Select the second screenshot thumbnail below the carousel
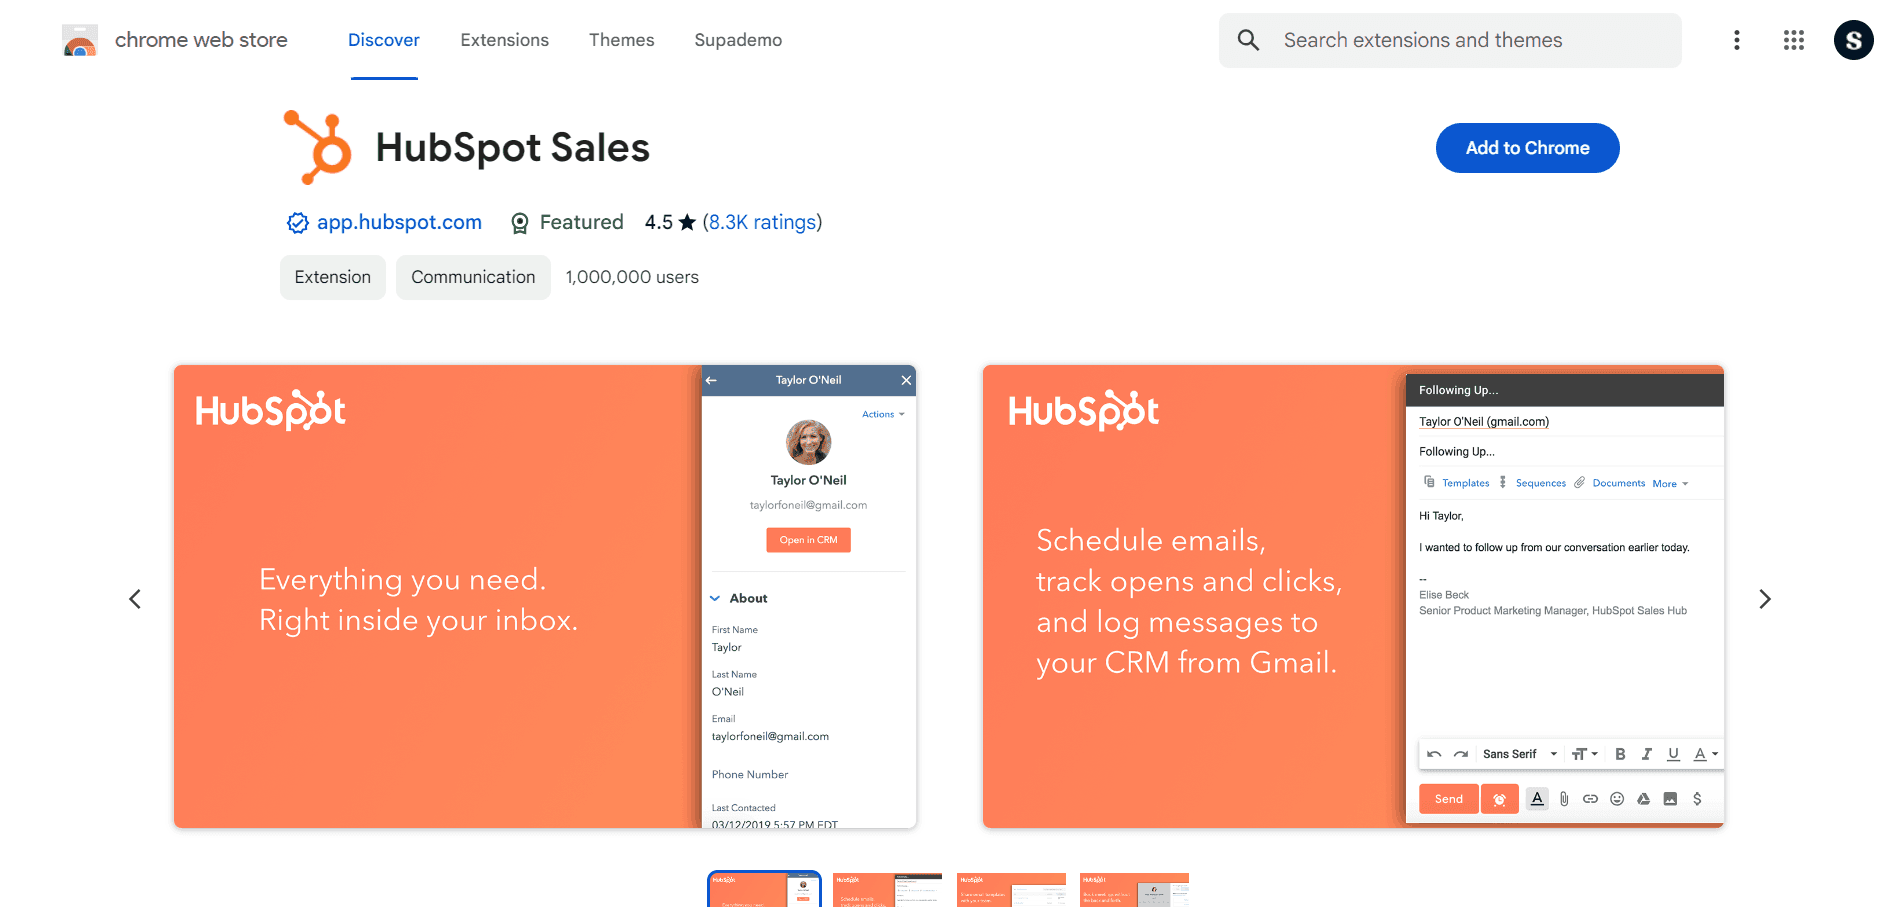The width and height of the screenshot is (1882, 907). click(x=886, y=890)
